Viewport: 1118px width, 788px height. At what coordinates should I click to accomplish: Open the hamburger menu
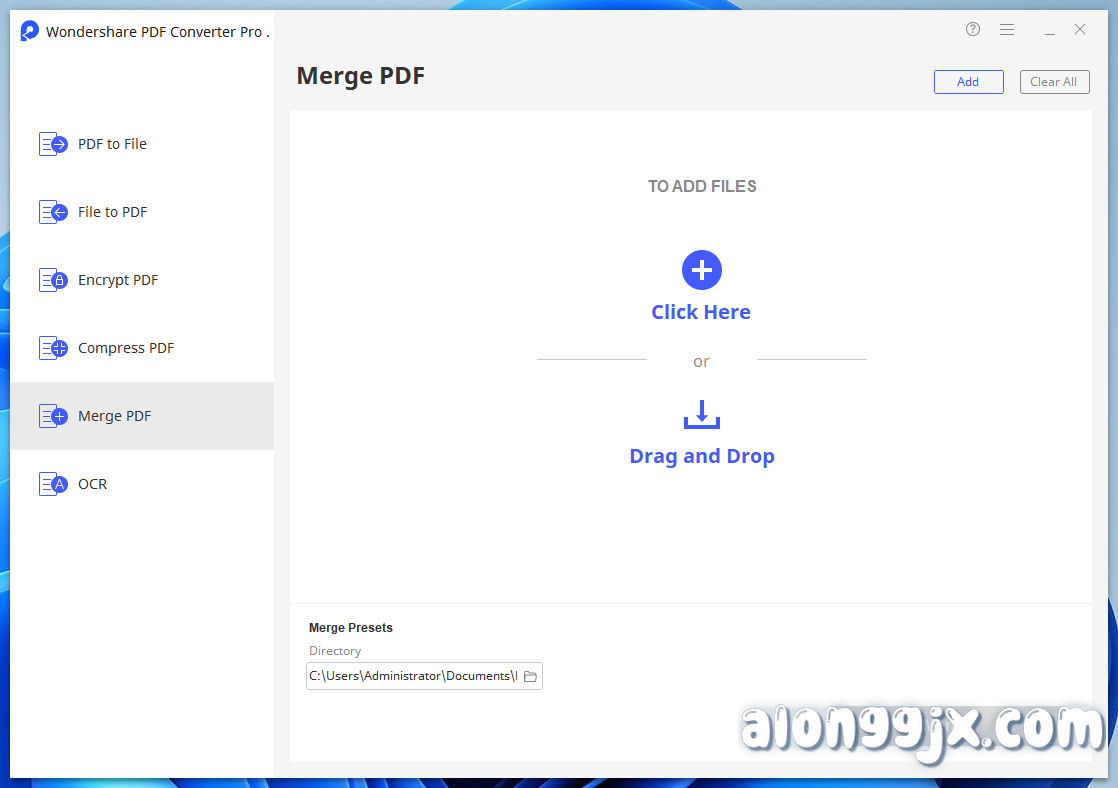click(x=1007, y=29)
